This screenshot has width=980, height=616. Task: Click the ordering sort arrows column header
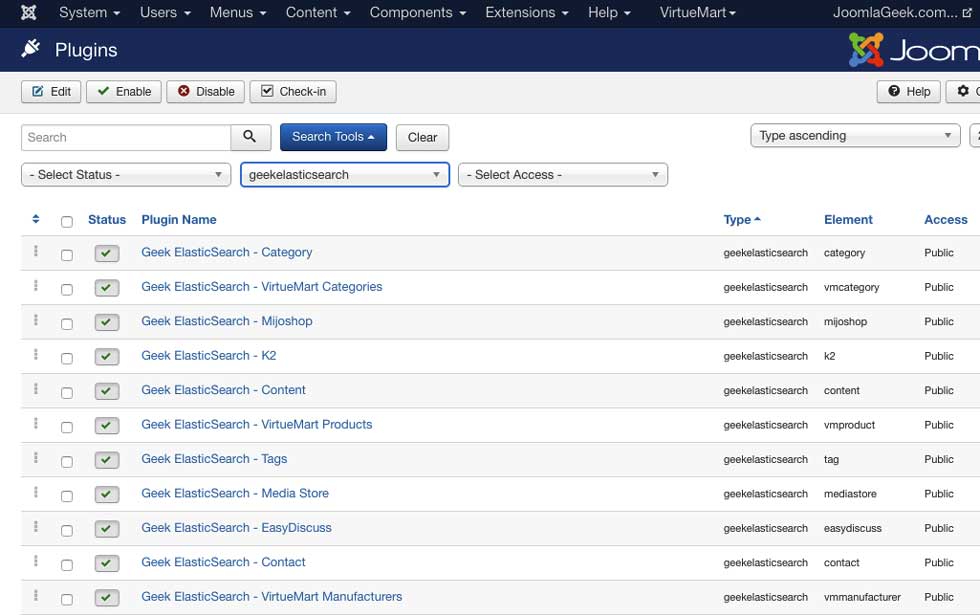pos(36,219)
